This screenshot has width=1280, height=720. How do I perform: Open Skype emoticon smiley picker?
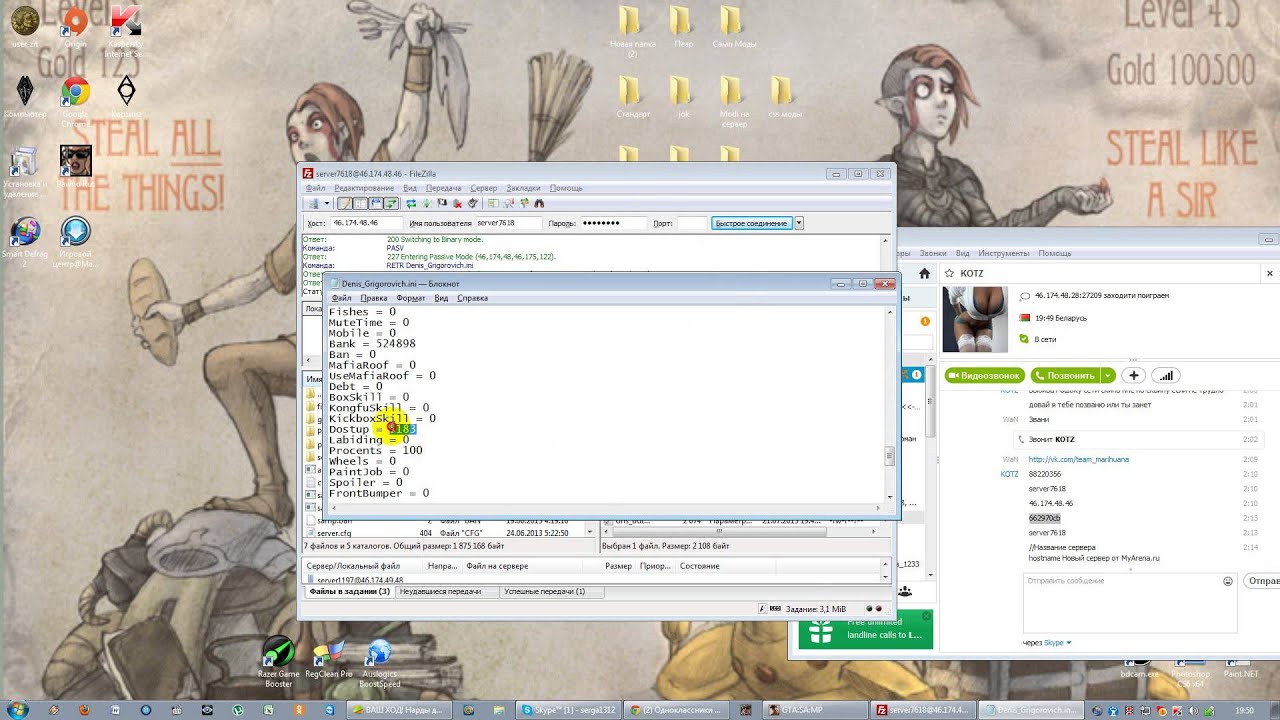click(1227, 581)
